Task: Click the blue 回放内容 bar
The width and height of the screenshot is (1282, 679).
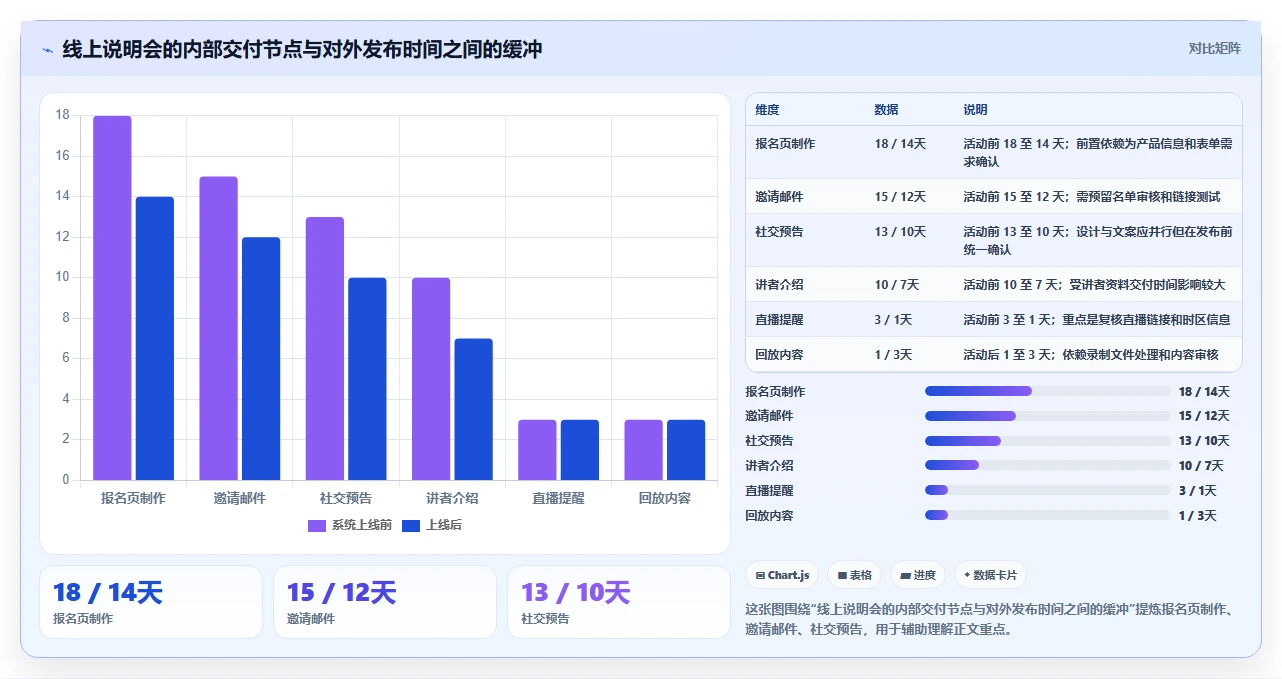Action: coord(686,450)
